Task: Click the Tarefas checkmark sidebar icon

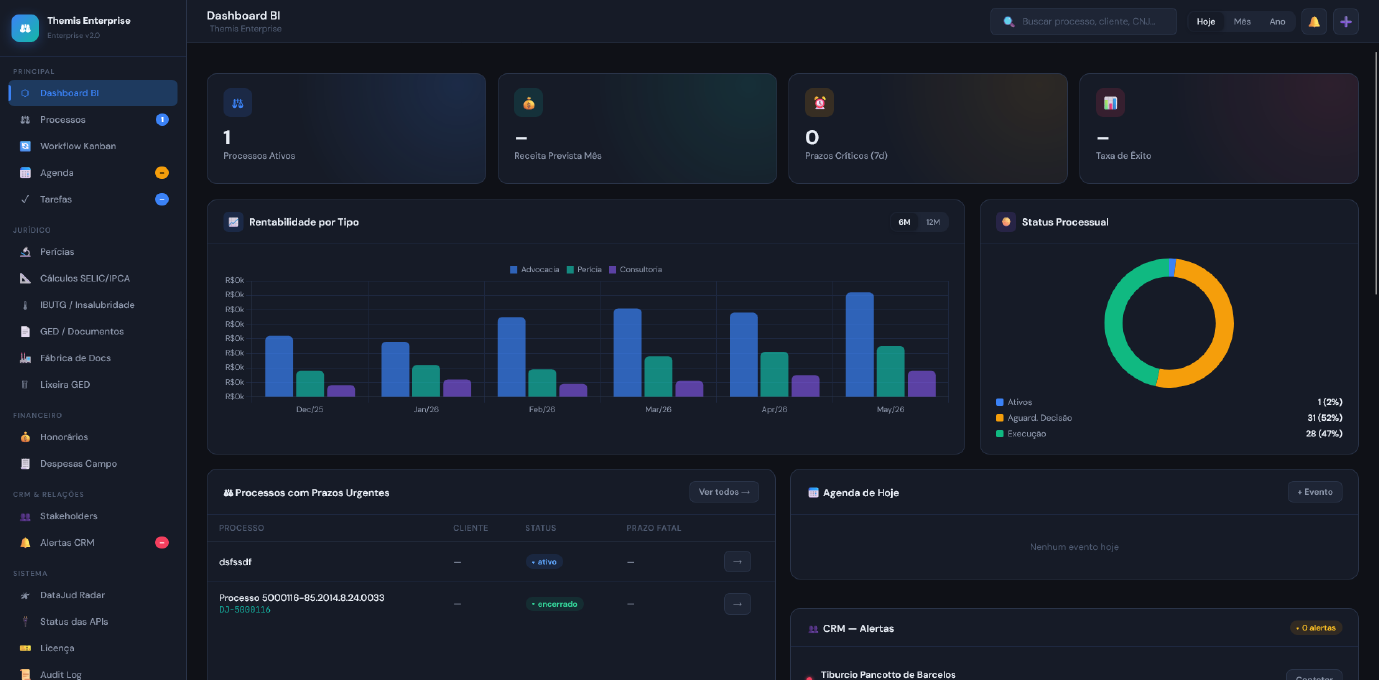Action: [x=25, y=199]
